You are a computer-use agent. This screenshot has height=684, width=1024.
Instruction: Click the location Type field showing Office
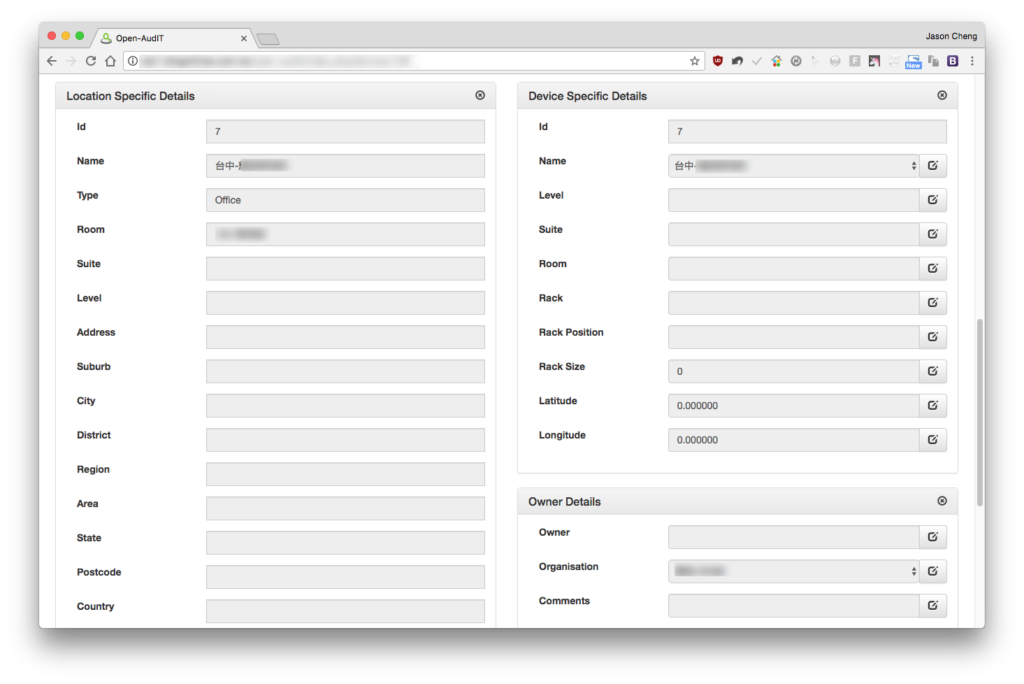point(345,200)
